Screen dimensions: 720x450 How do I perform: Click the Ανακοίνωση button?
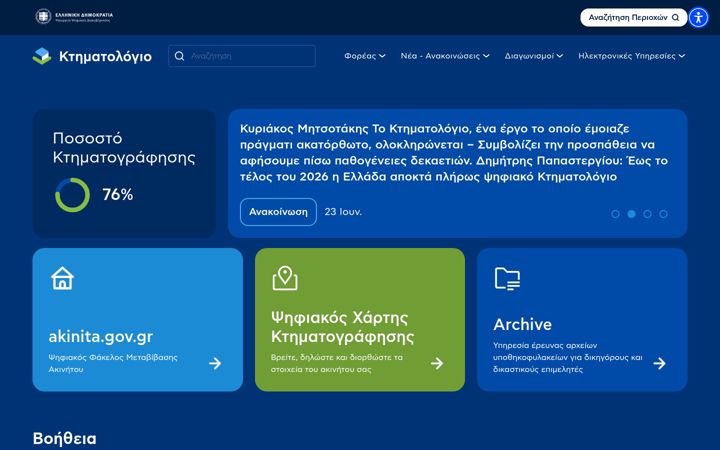[x=278, y=212]
